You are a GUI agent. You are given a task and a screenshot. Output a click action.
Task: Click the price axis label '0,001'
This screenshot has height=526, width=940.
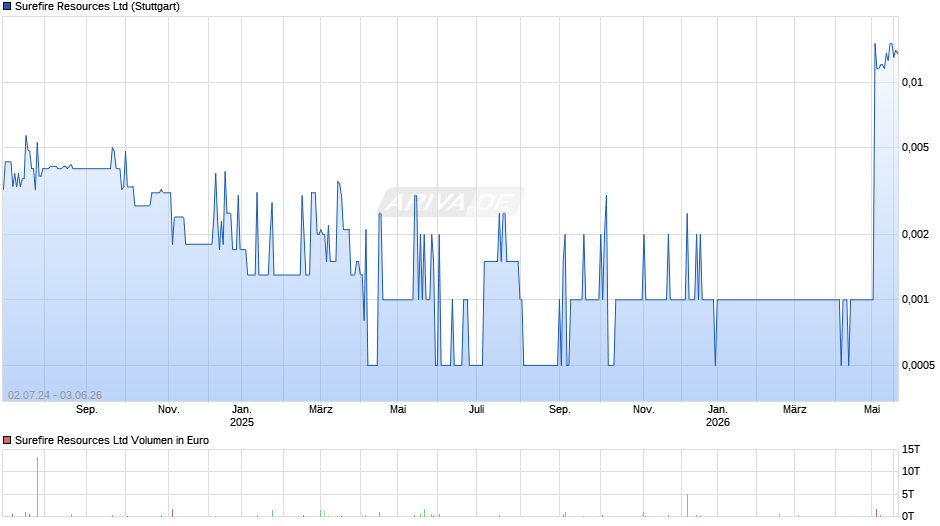(x=915, y=299)
